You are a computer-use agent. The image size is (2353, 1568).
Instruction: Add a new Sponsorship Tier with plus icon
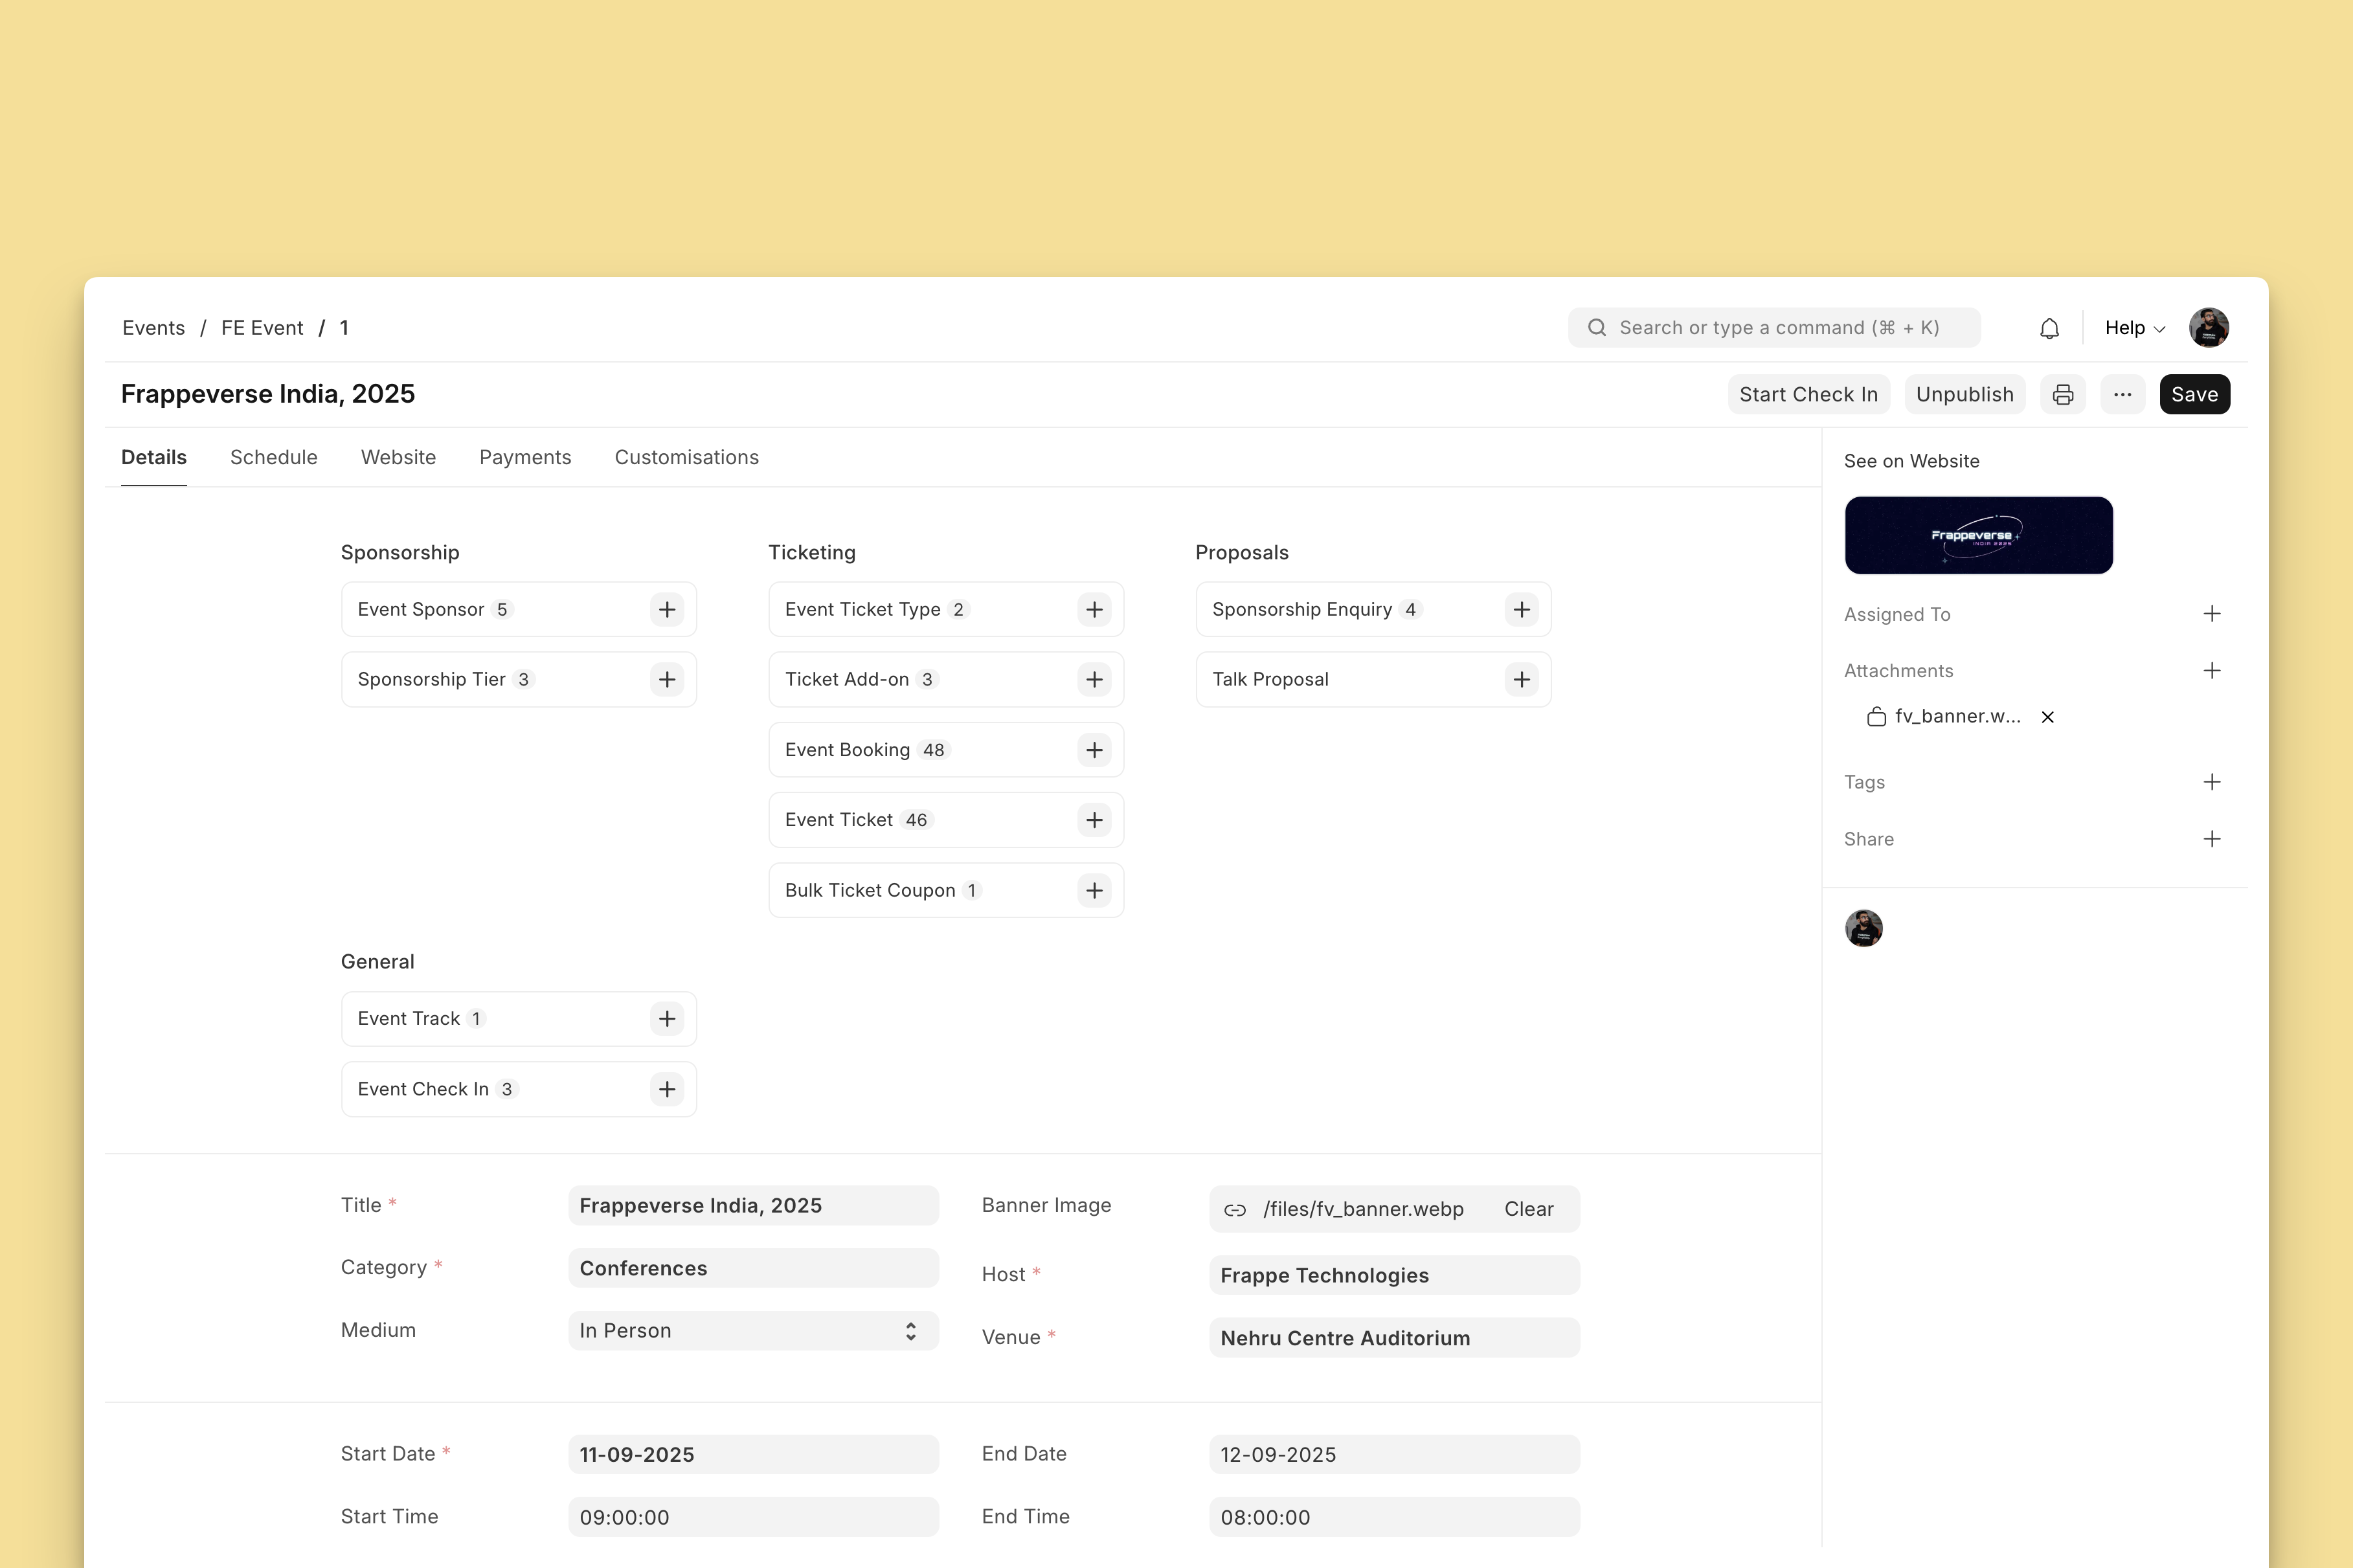click(667, 680)
